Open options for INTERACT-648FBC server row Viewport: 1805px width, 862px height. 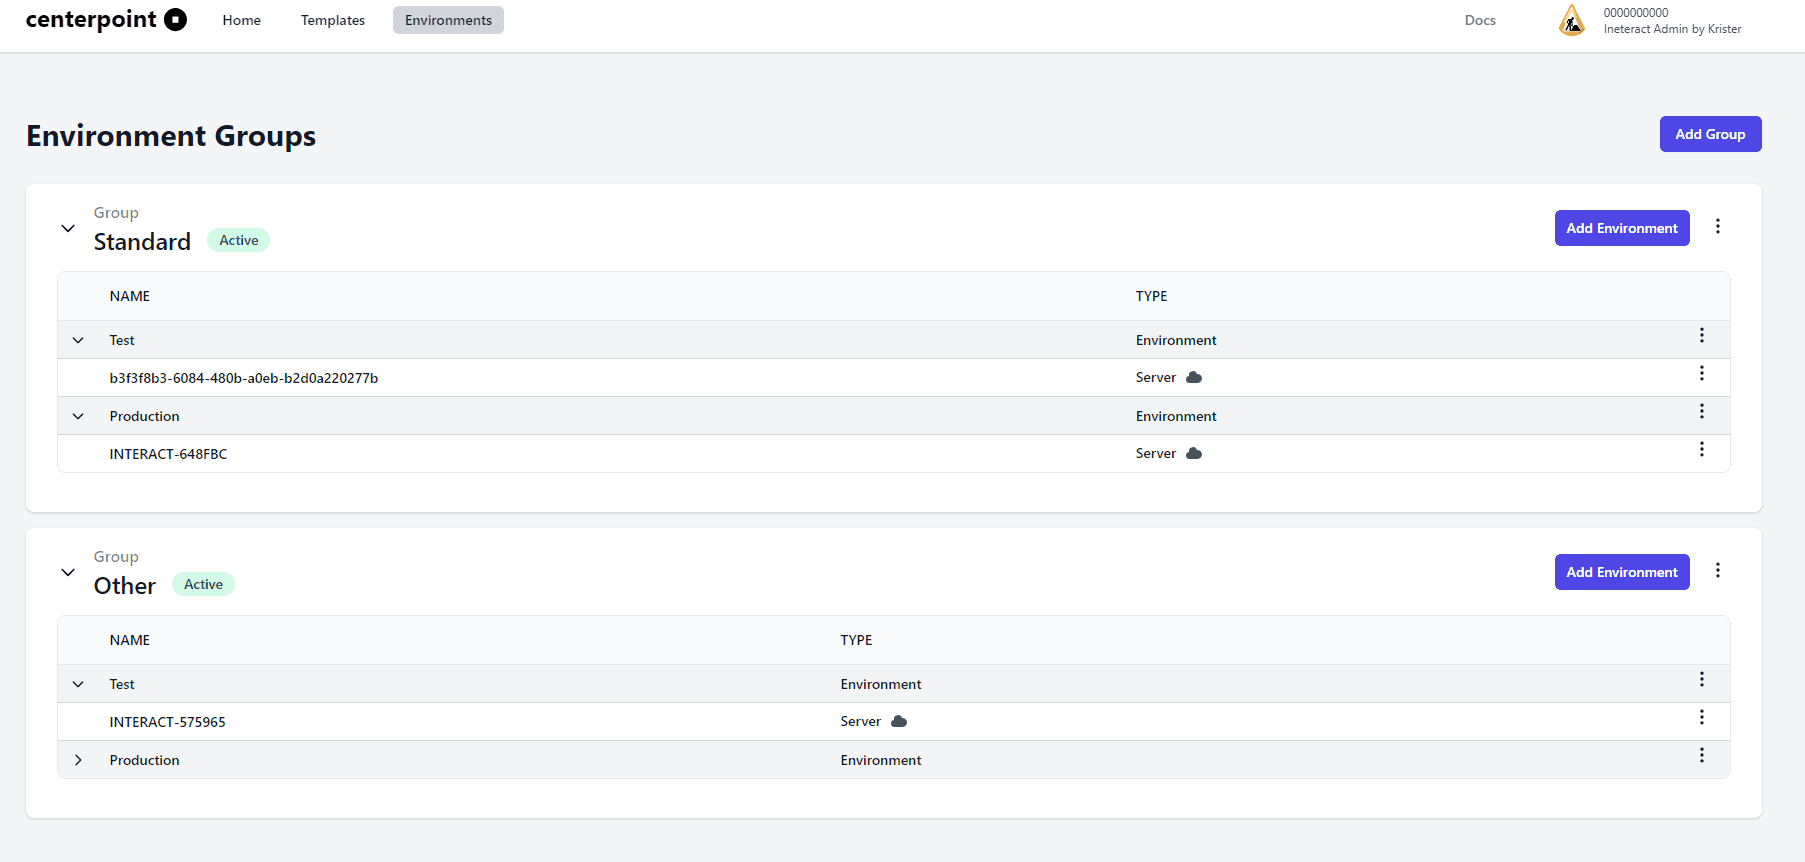coord(1701,450)
